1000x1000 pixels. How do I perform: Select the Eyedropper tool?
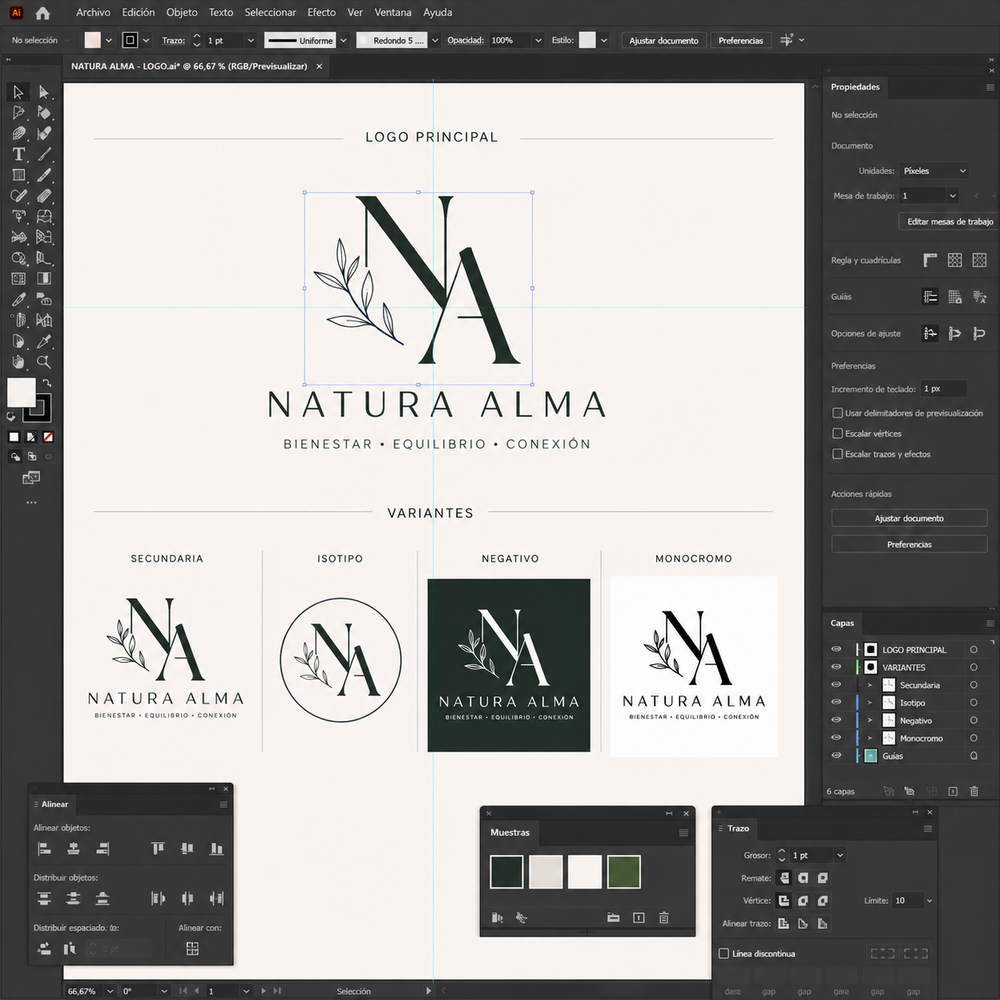(x=43, y=341)
